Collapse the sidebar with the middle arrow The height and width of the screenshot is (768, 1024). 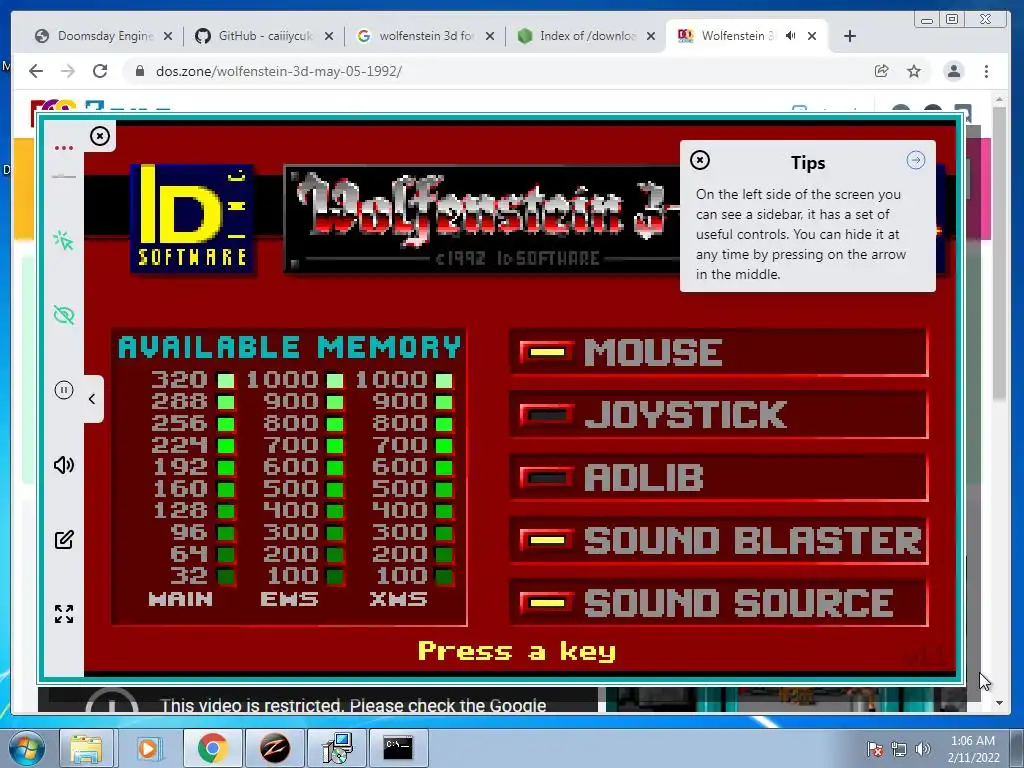point(92,399)
